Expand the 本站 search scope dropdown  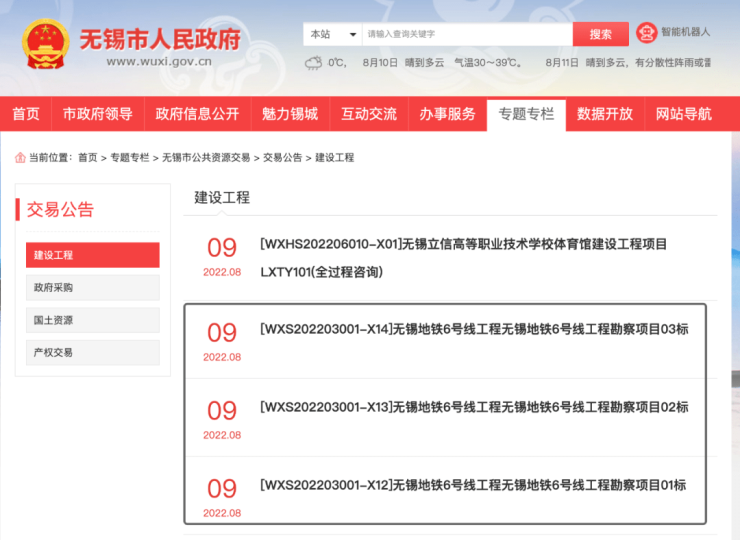tap(333, 34)
